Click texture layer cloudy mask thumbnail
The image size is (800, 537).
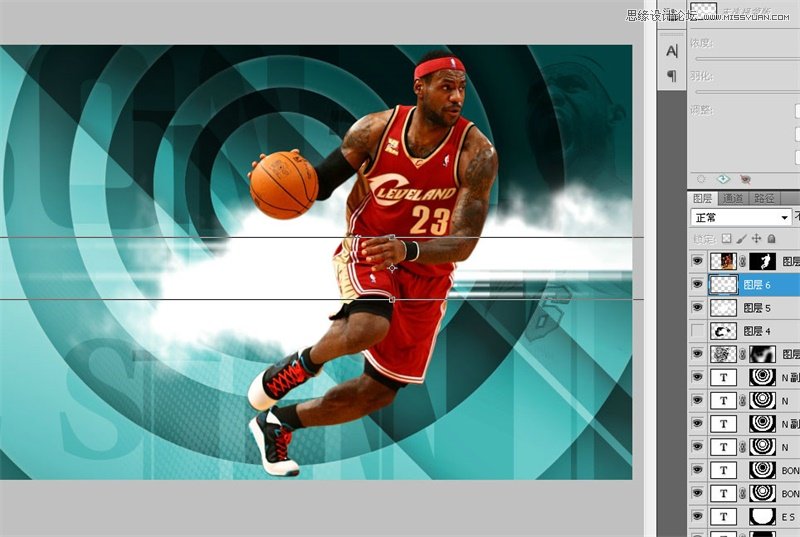(x=762, y=354)
